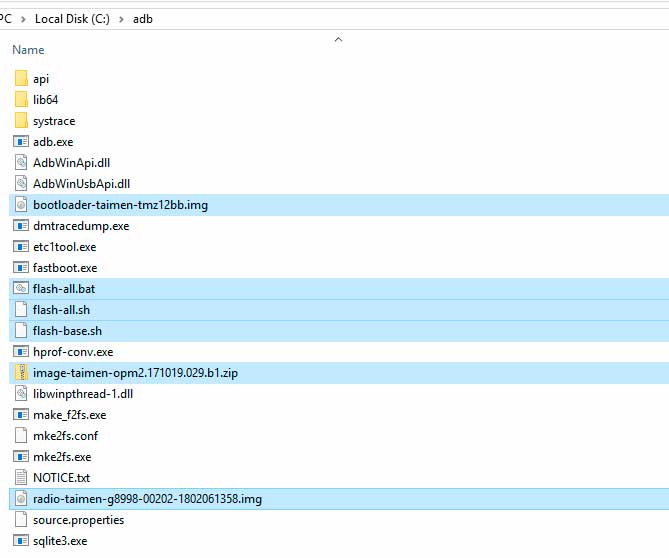The height and width of the screenshot is (558, 669).
Task: Select adb.exe file name
Action: (53, 142)
